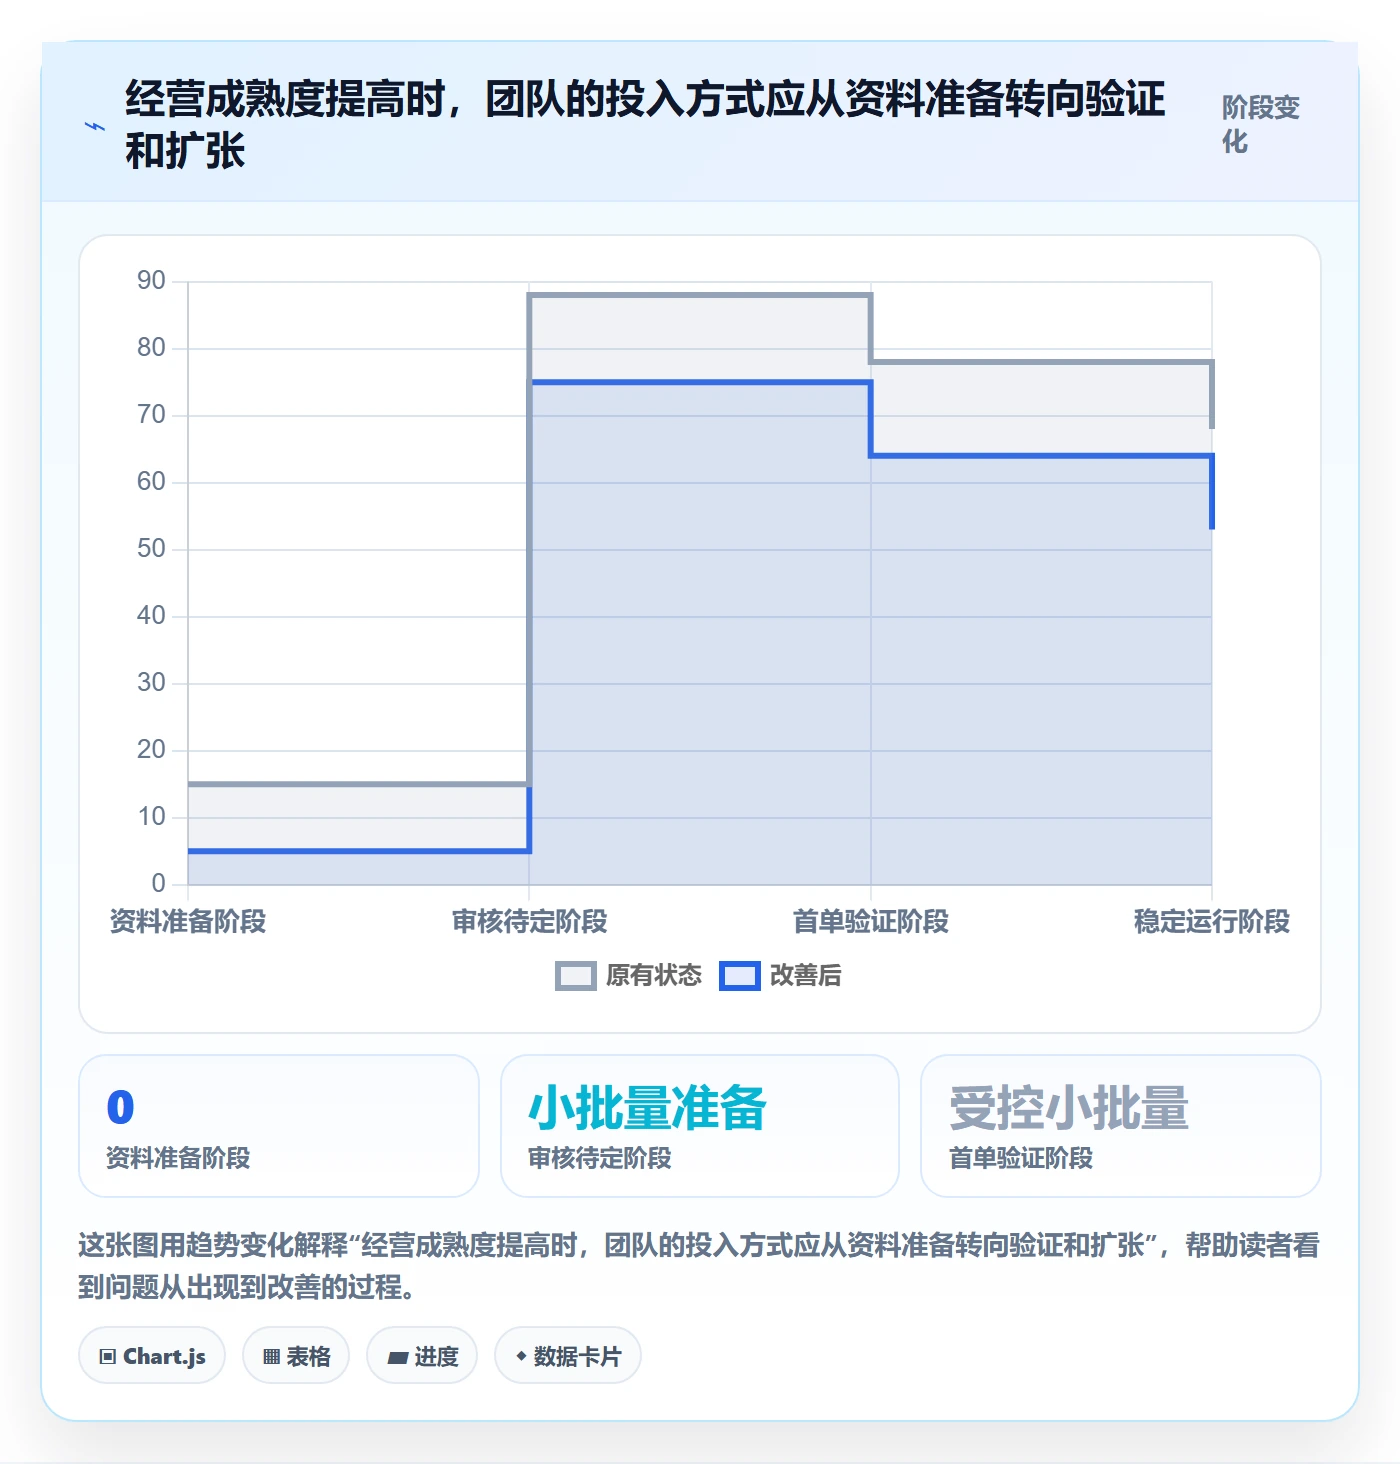Viewport: 1400px width, 1464px height.
Task: Click the lightning bolt icon in the header
Action: point(95,126)
